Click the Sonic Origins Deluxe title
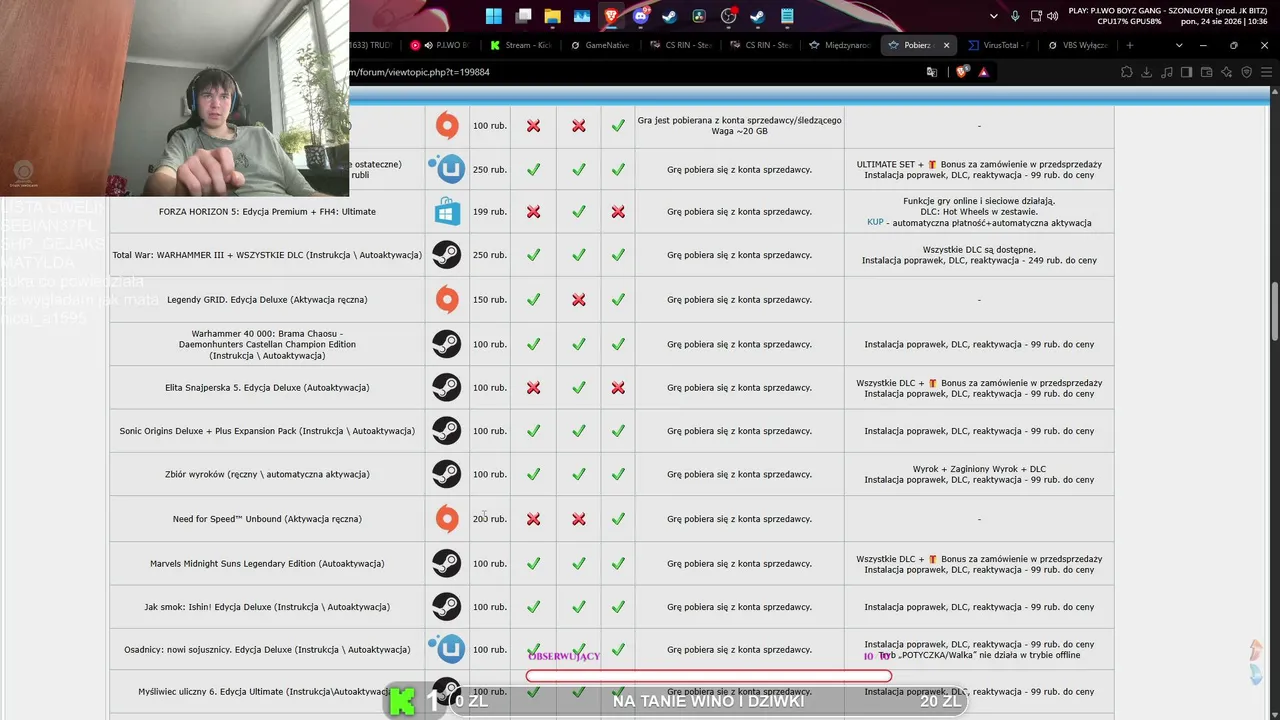Screen dimensions: 1280x720 (267, 431)
